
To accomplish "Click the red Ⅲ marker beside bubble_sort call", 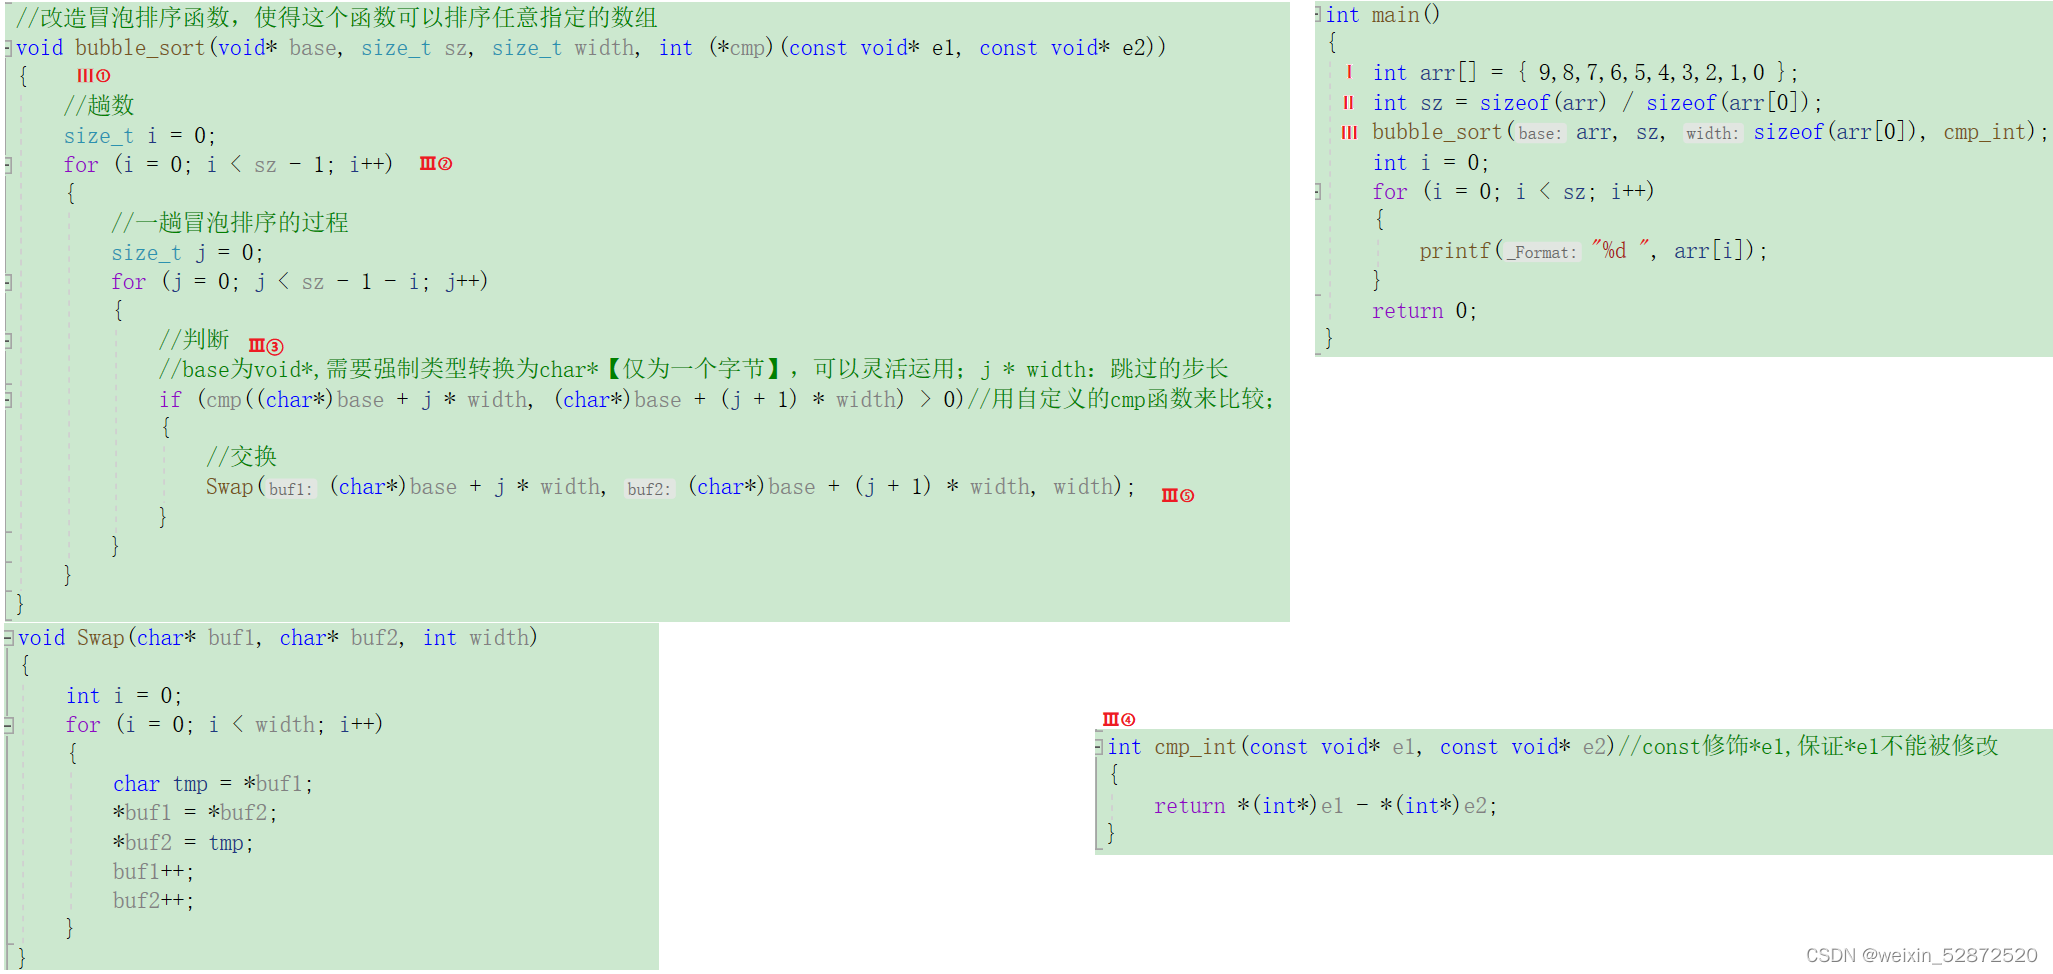I will 1349,132.
